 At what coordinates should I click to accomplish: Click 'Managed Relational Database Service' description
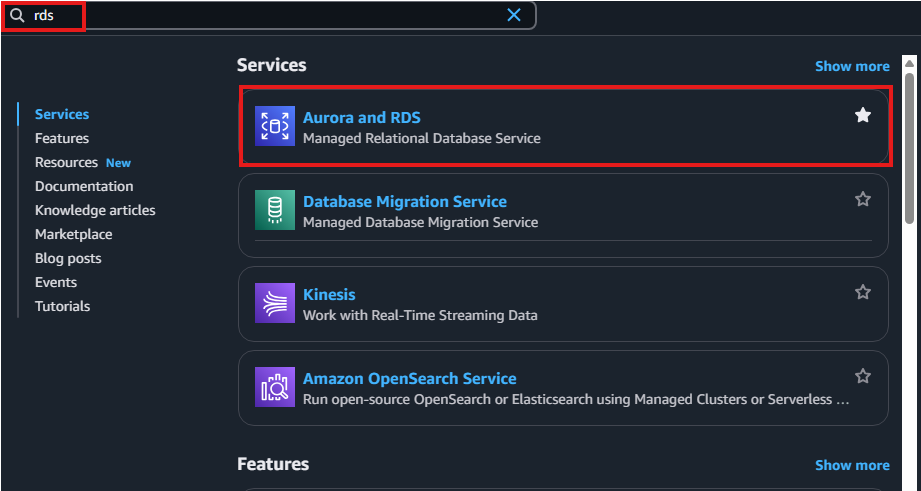click(422, 139)
